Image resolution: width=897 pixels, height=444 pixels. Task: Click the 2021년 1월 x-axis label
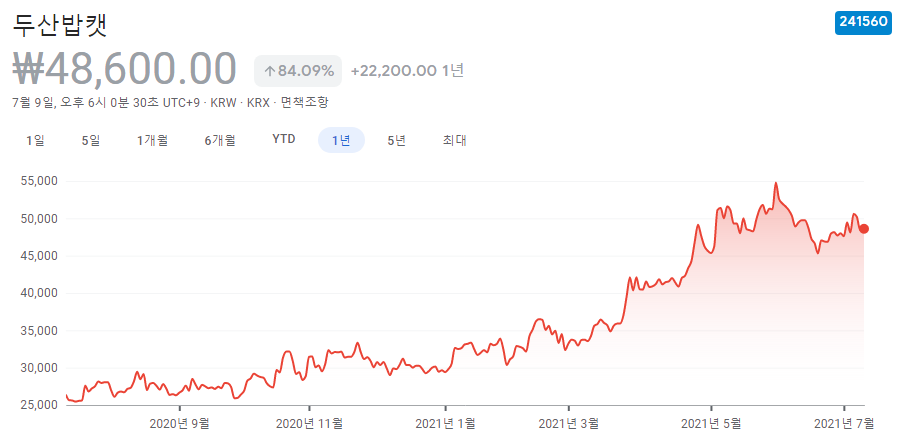(x=445, y=424)
